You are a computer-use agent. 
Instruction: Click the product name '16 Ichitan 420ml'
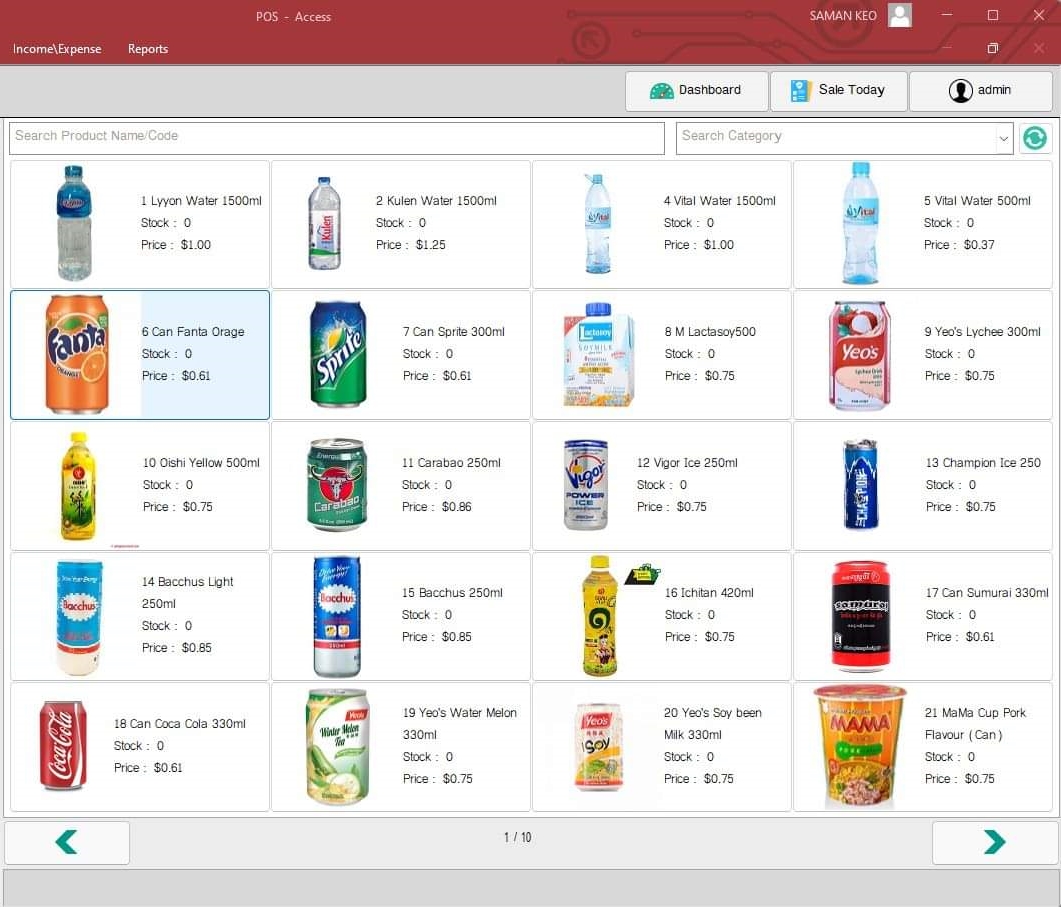pos(709,593)
